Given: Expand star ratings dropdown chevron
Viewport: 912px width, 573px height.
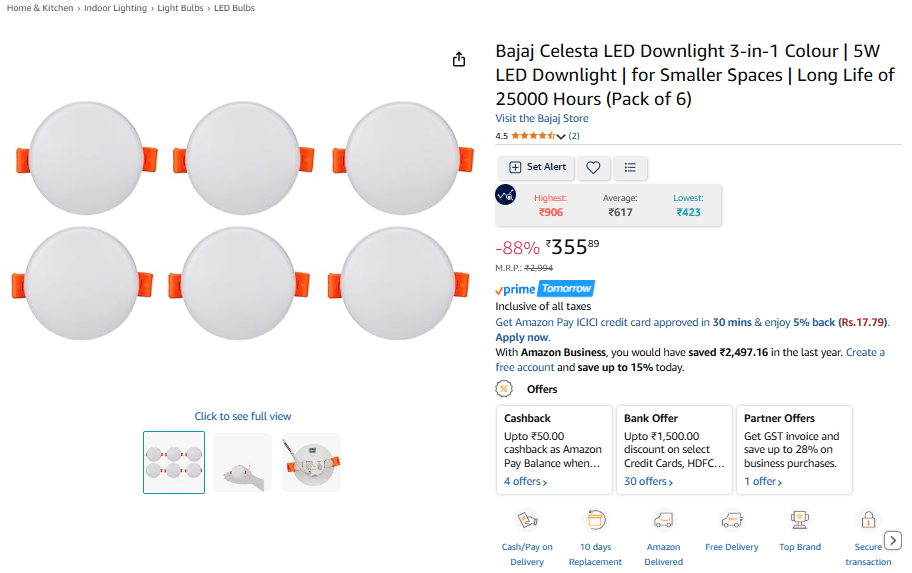Looking at the screenshot, I should 561,136.
